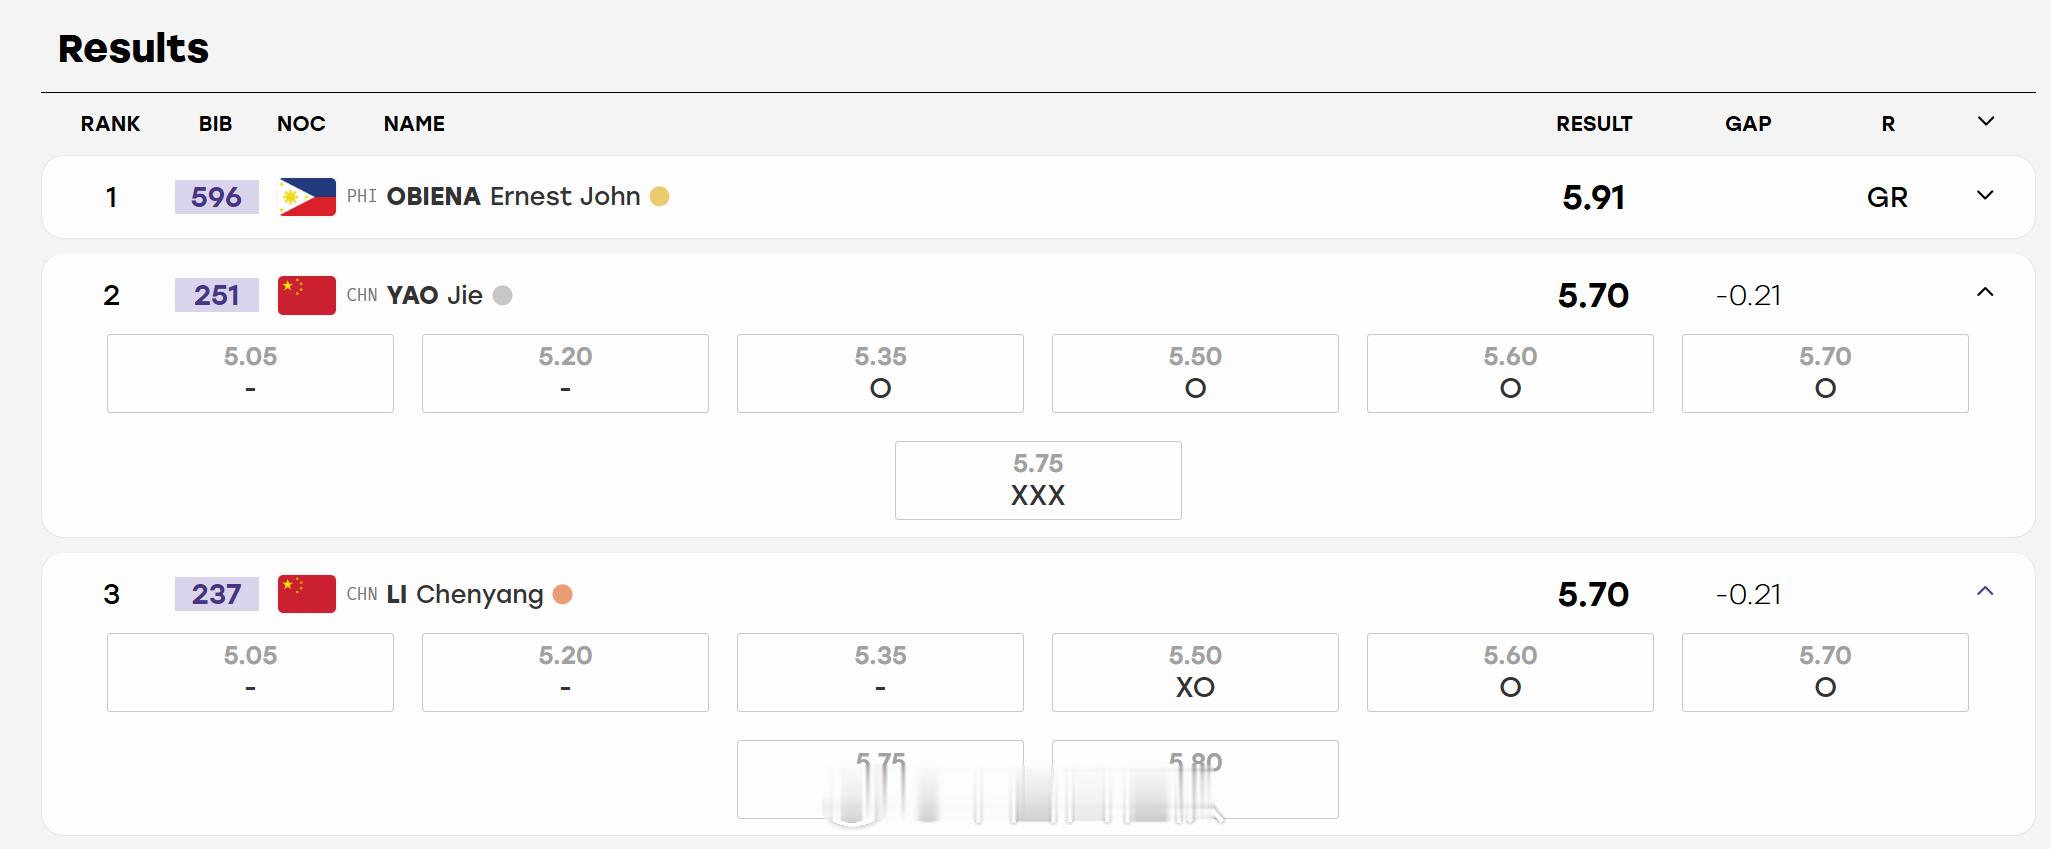Click China flag beside YAO Jie
The width and height of the screenshot is (2051, 849).
pos(307,296)
